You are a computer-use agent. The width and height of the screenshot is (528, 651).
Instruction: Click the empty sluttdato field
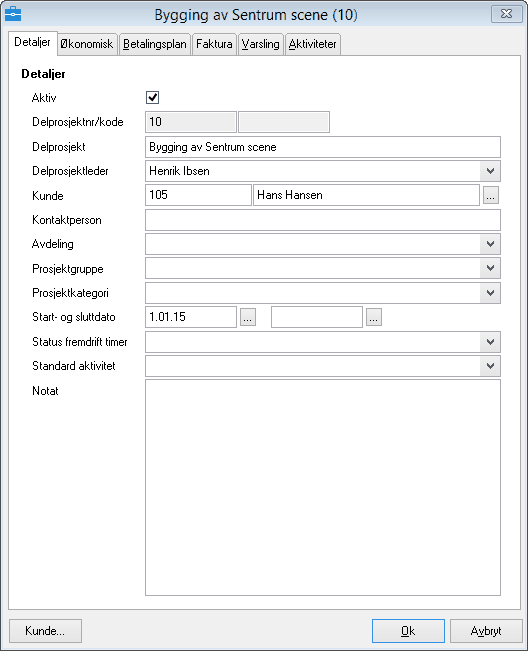pos(317,317)
